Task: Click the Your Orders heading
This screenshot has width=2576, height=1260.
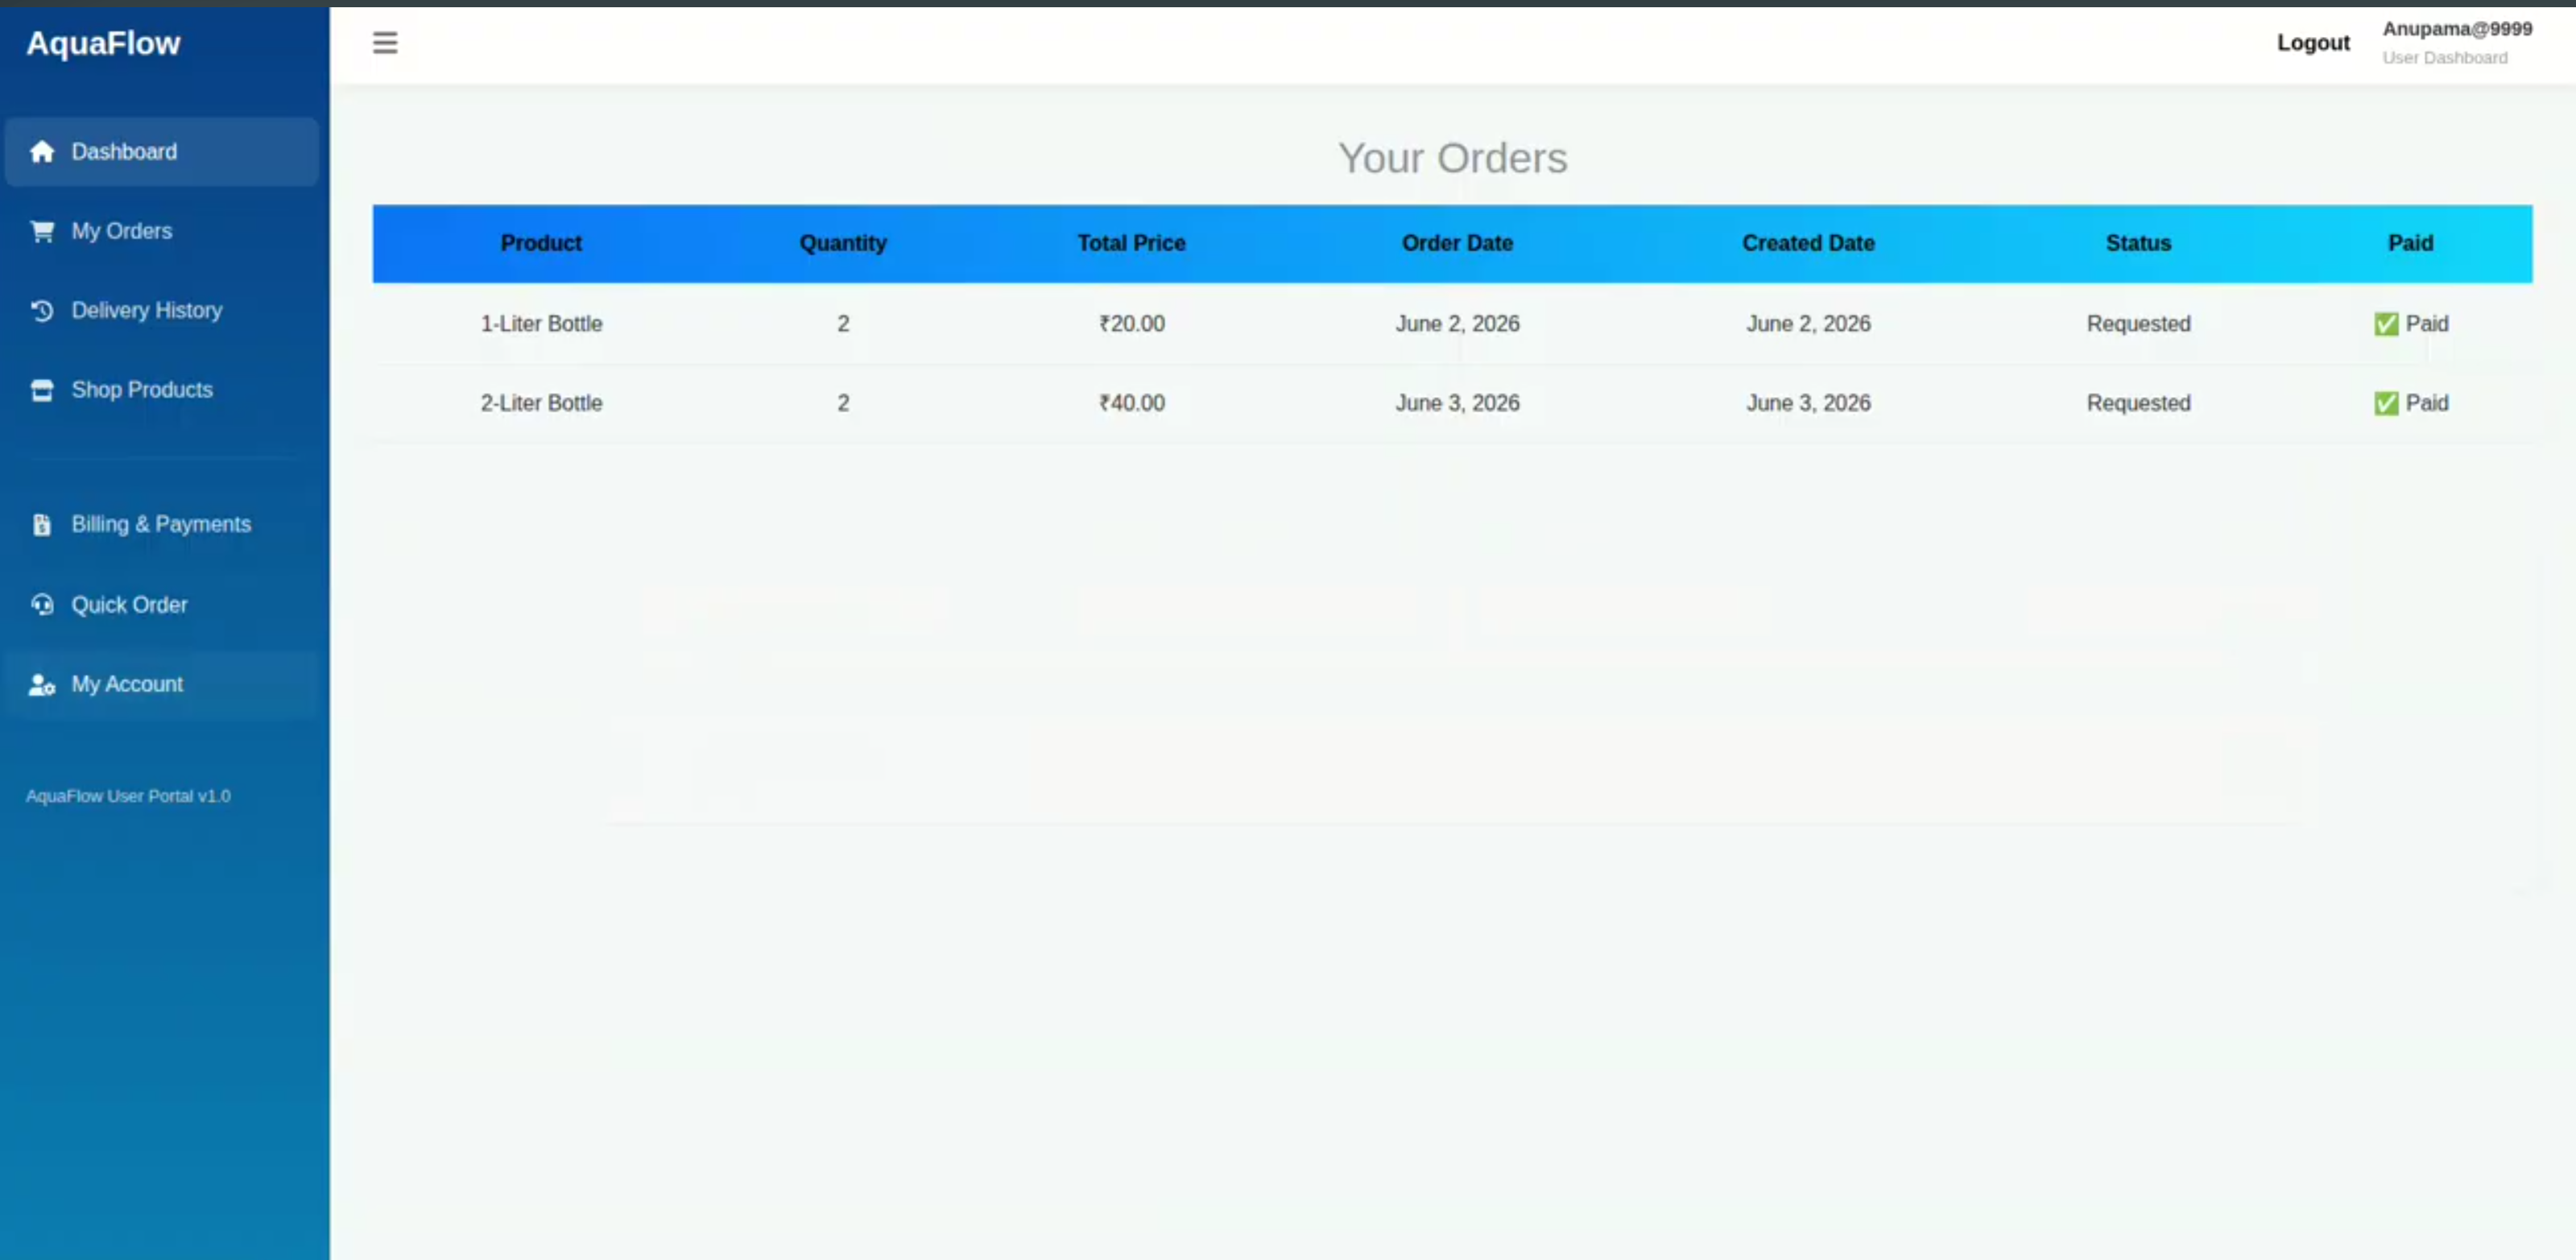Action: click(1452, 158)
